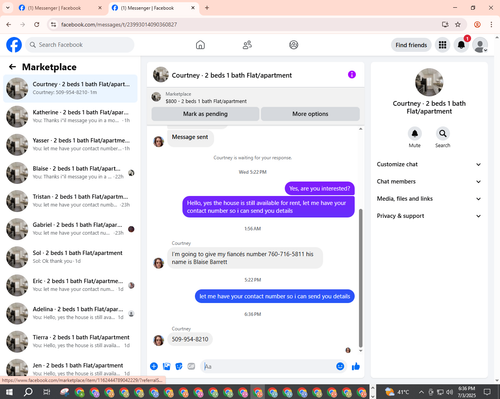Choose a sticker in composer
Viewport: 500px width, 399px height.
[x=179, y=366]
